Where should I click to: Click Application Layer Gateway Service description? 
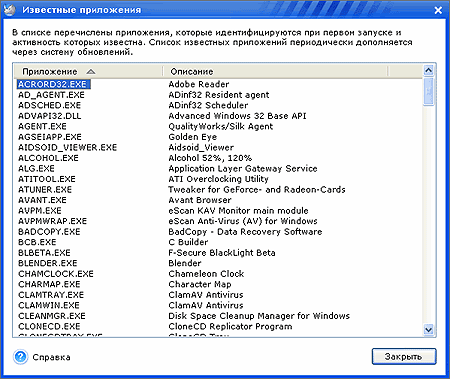pos(243,169)
